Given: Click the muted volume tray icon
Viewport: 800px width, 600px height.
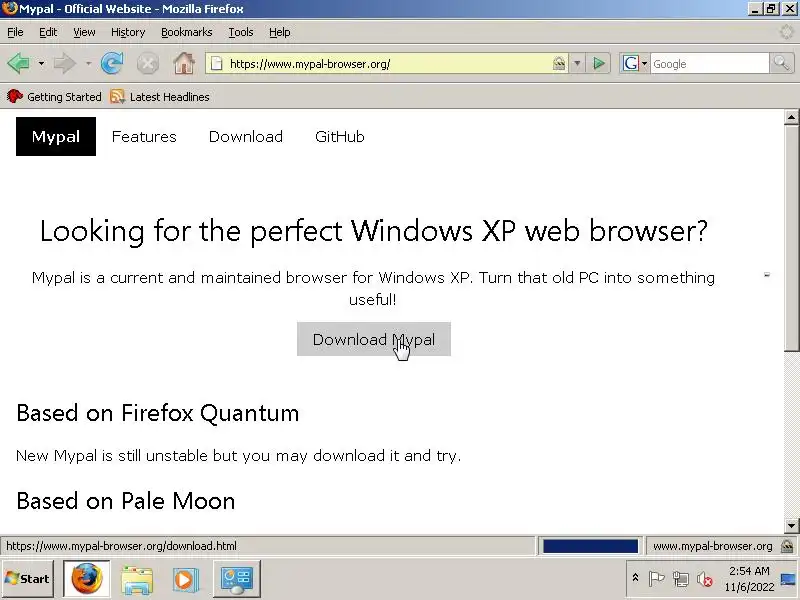Looking at the screenshot, I should coord(705,579).
